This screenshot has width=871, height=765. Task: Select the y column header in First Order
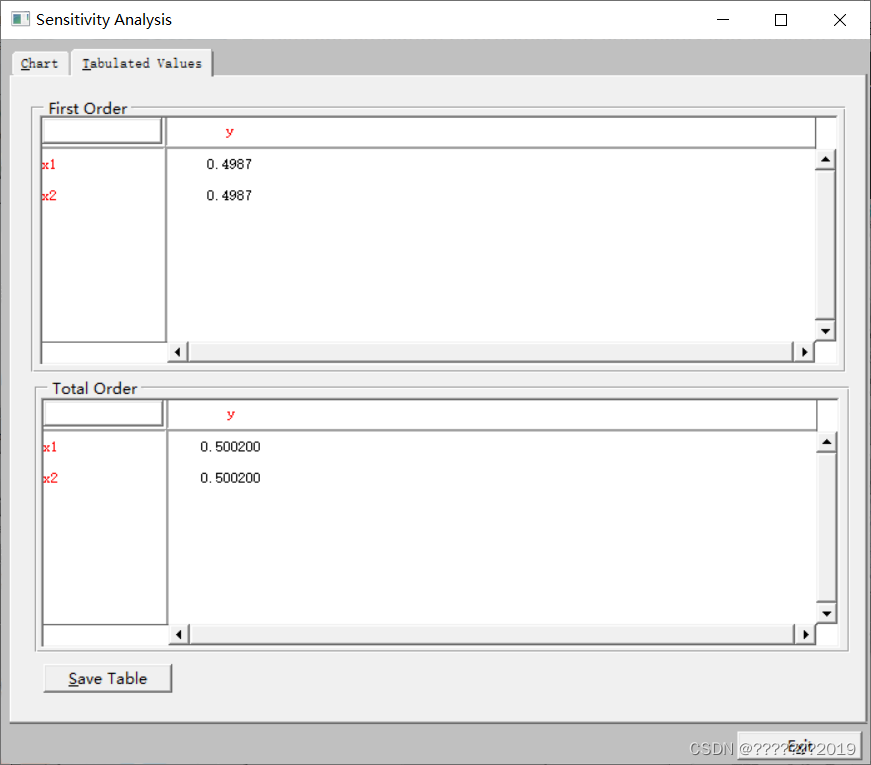(x=229, y=132)
